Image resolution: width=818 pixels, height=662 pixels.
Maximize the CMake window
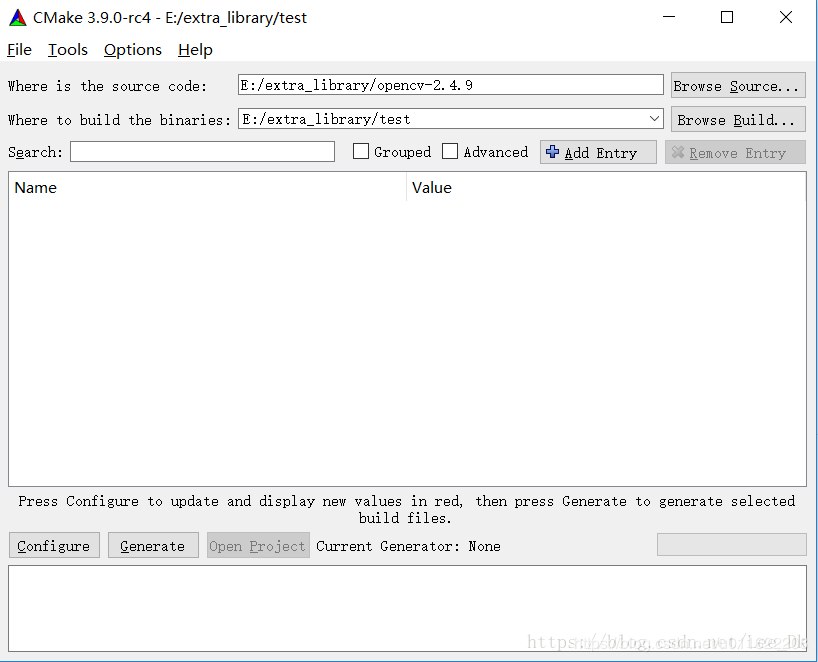click(727, 17)
